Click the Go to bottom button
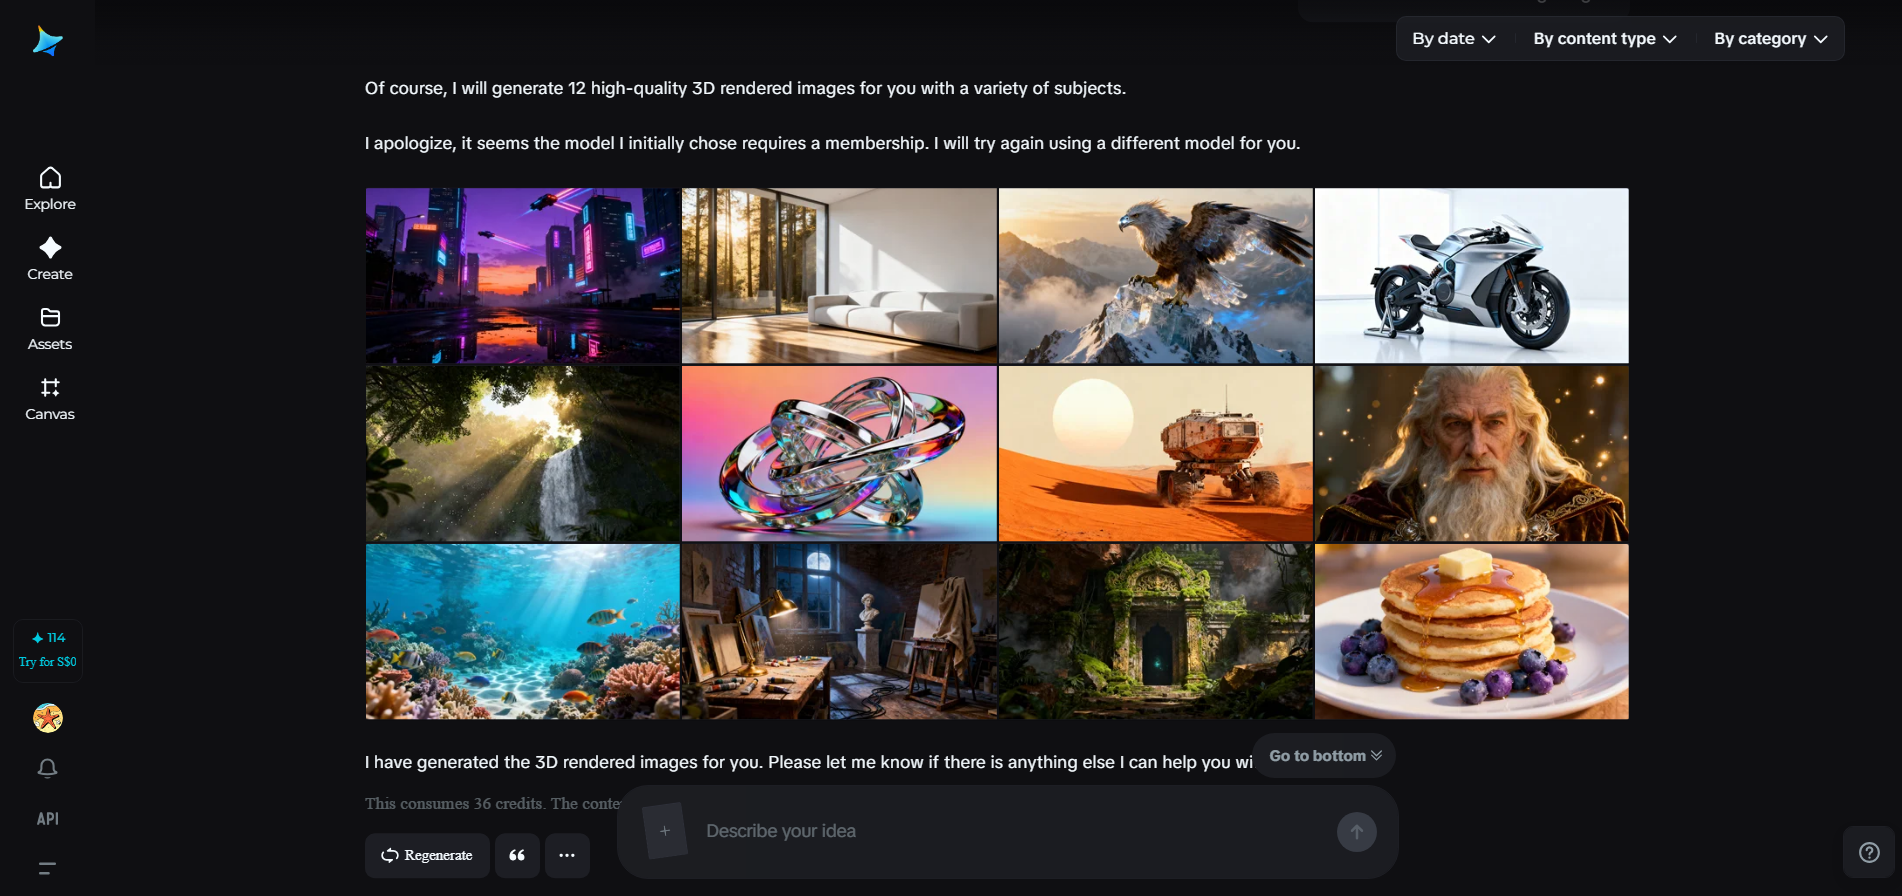Viewport: 1902px width, 896px height. (x=1325, y=756)
